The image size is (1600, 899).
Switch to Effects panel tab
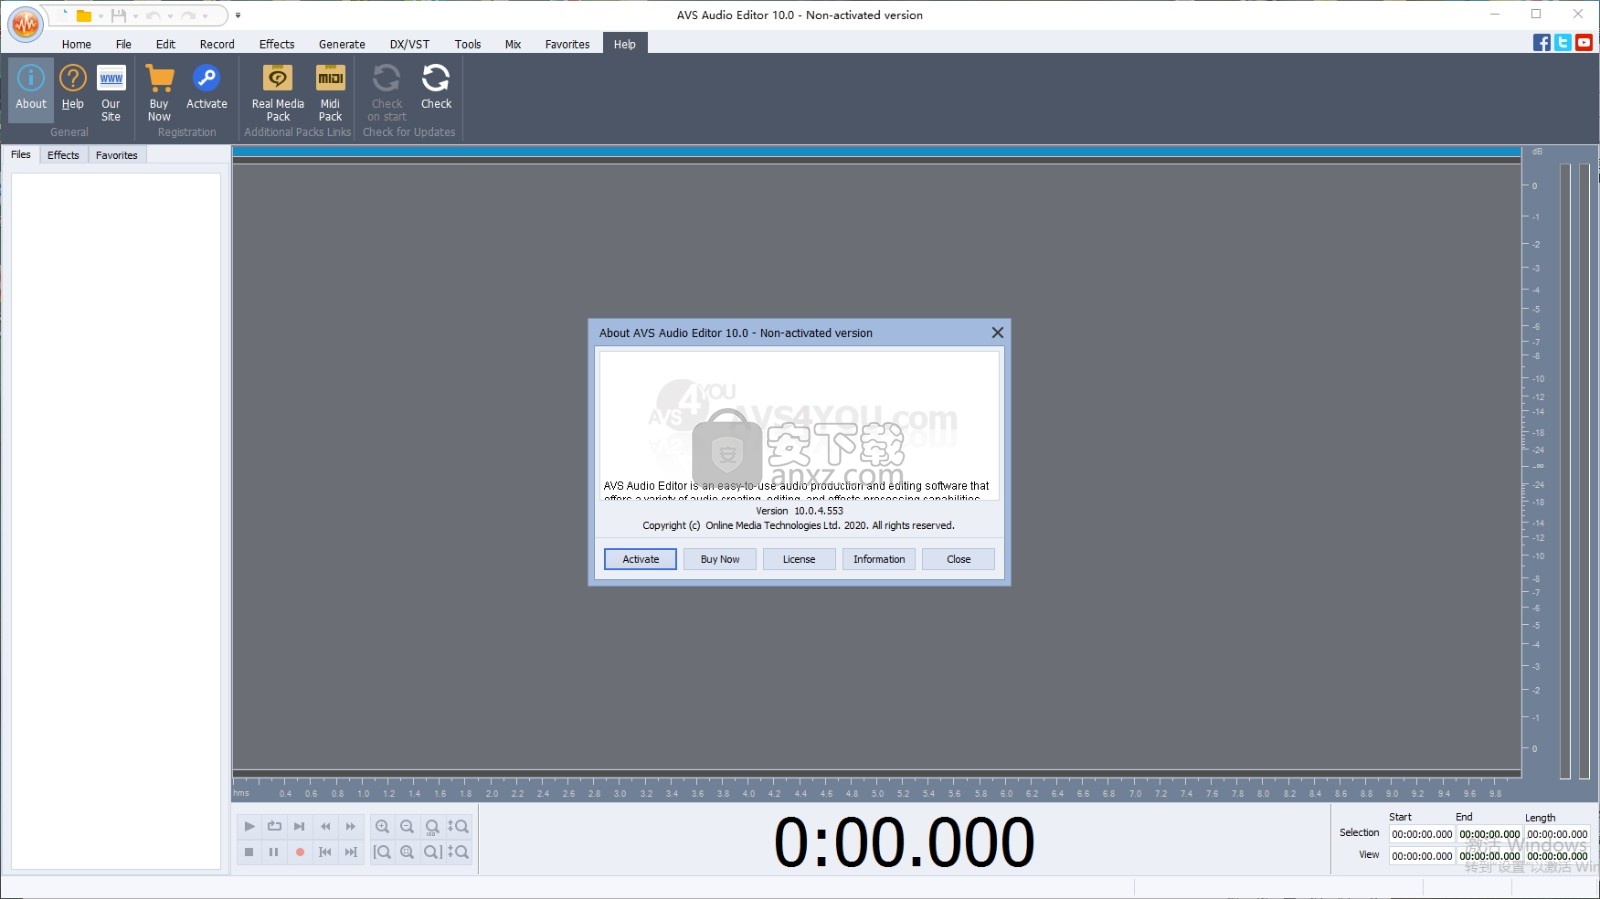point(63,155)
